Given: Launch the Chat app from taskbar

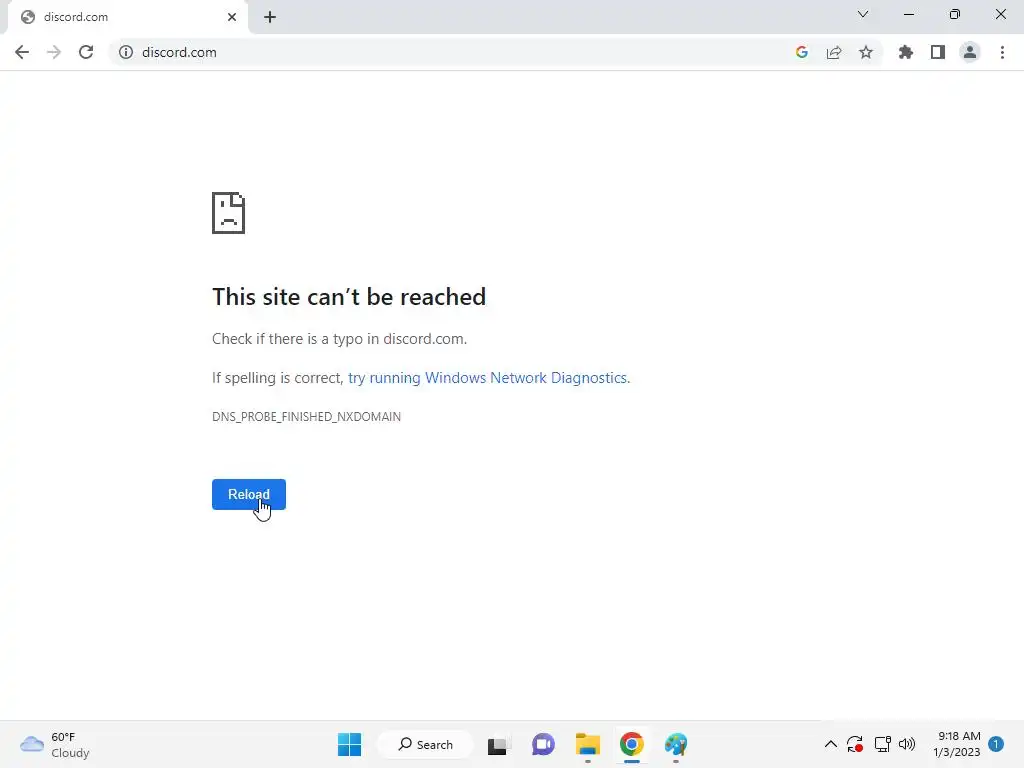Looking at the screenshot, I should click(543, 744).
